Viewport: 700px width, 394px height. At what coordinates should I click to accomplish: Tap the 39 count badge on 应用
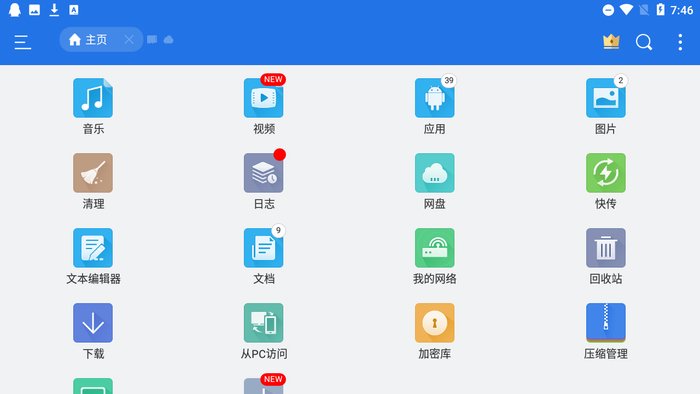pos(449,80)
